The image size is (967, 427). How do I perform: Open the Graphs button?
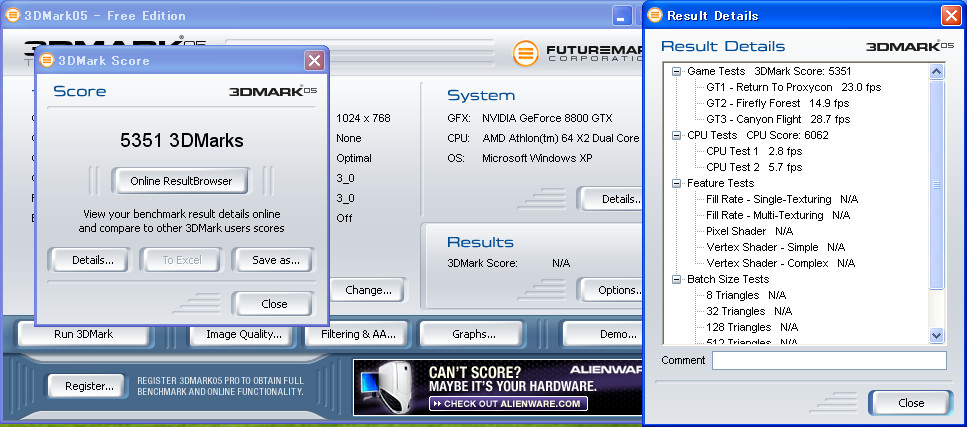click(471, 334)
